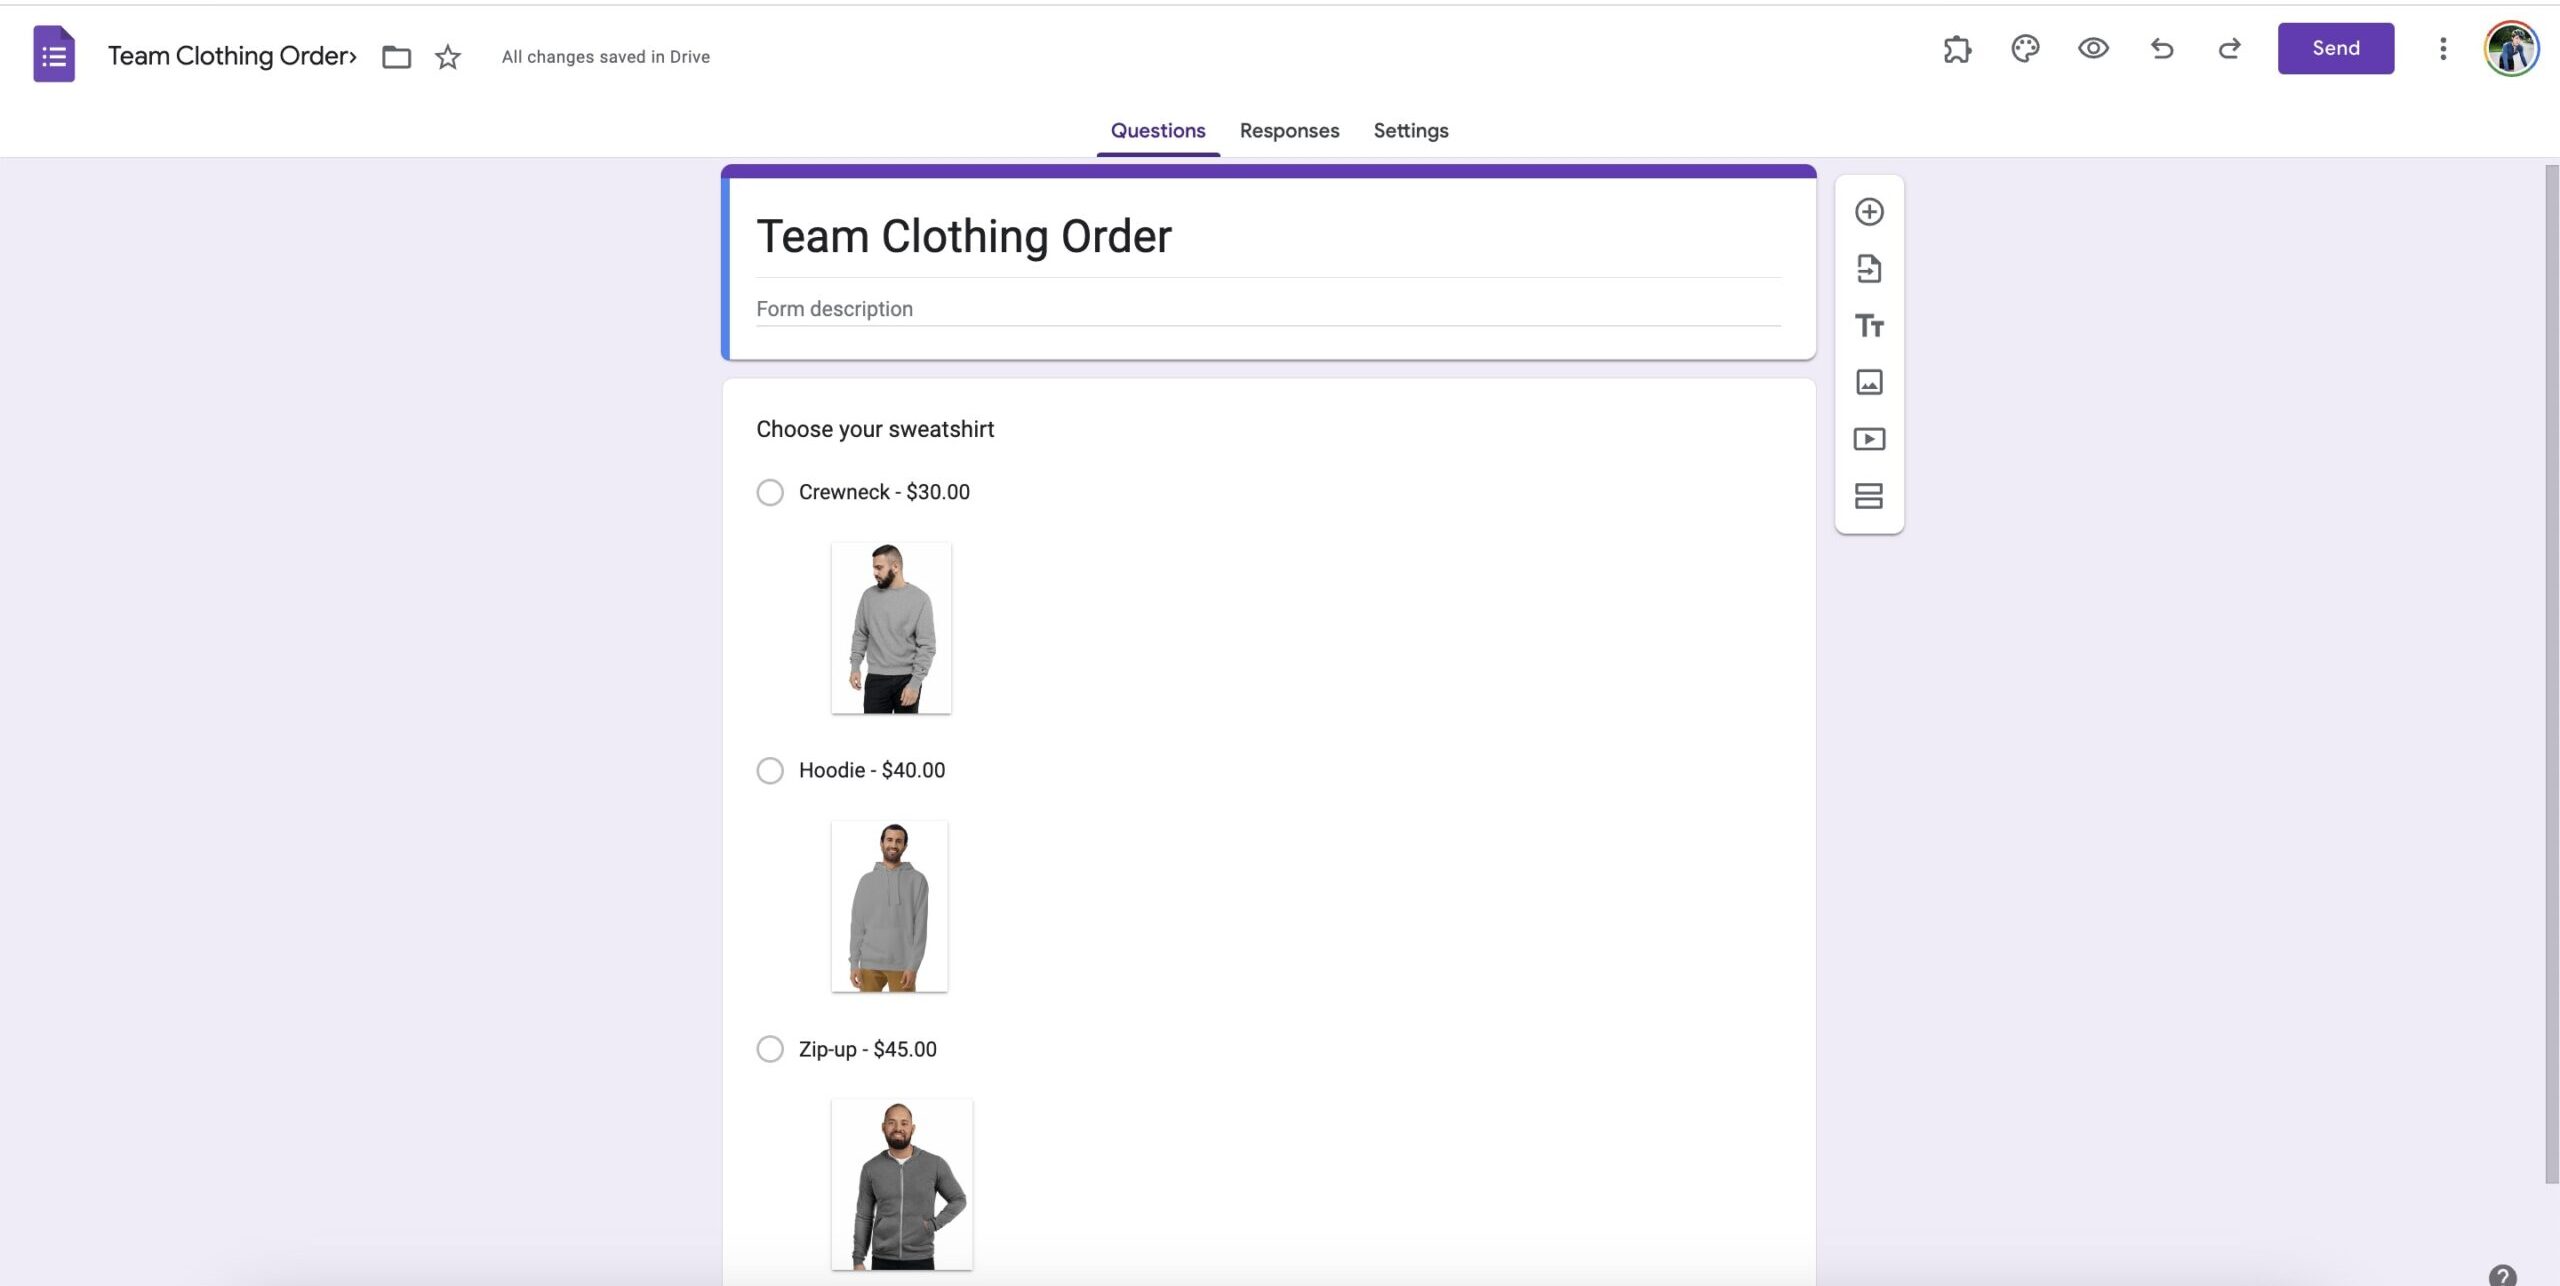Viewport: 2560px width, 1286px height.
Task: Add a new section
Action: click(1869, 496)
